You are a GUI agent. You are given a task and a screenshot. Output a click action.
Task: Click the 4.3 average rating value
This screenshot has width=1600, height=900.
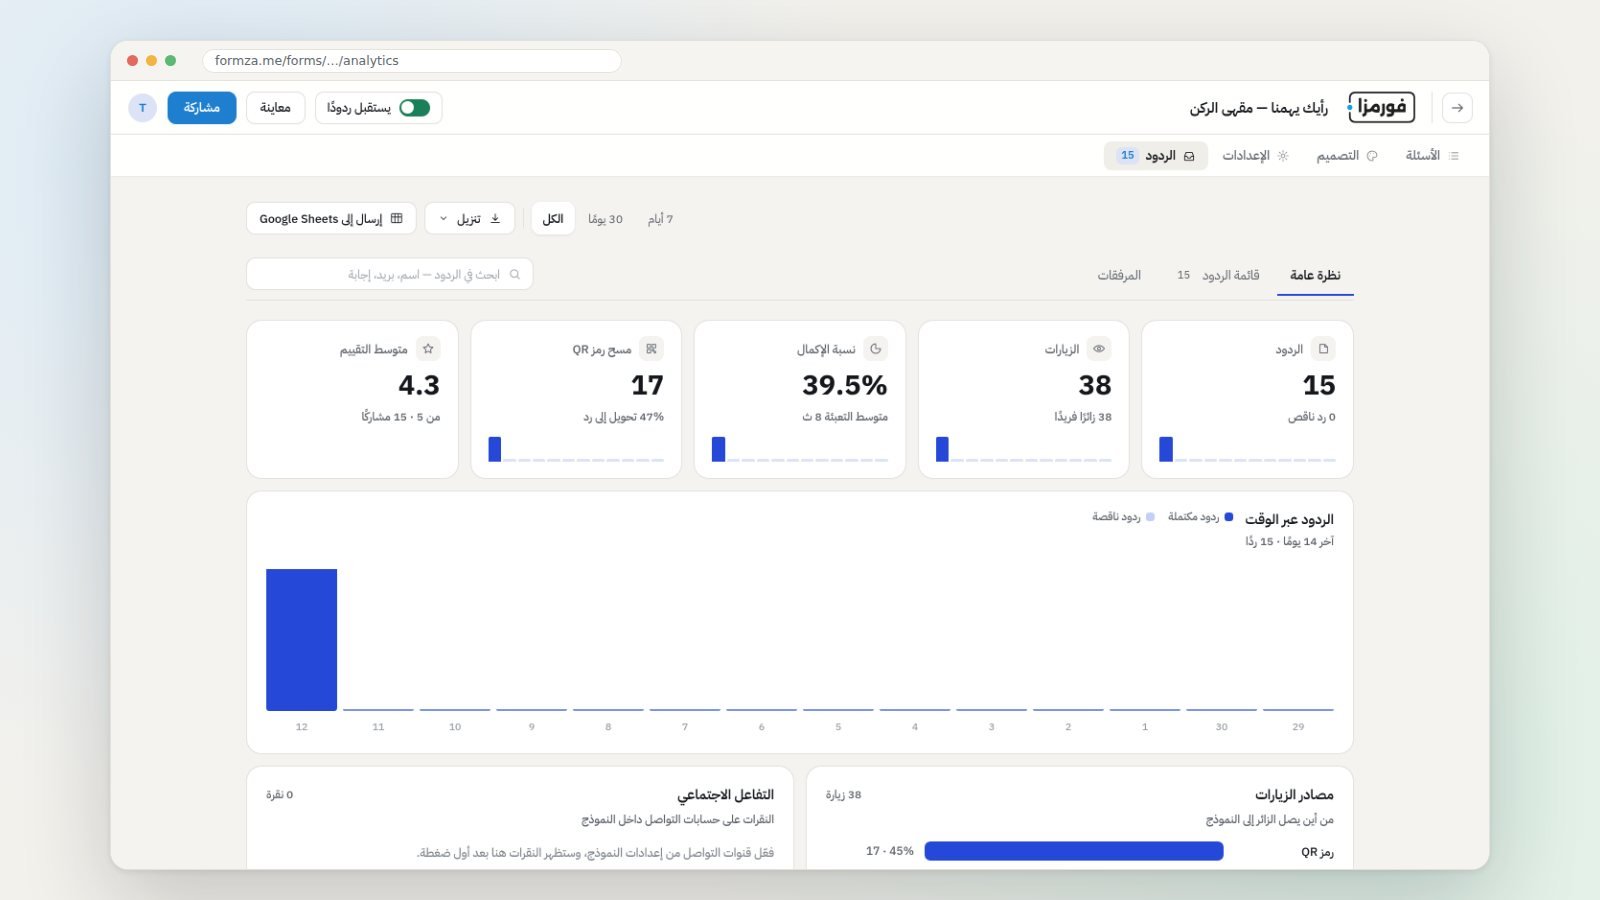(x=419, y=385)
